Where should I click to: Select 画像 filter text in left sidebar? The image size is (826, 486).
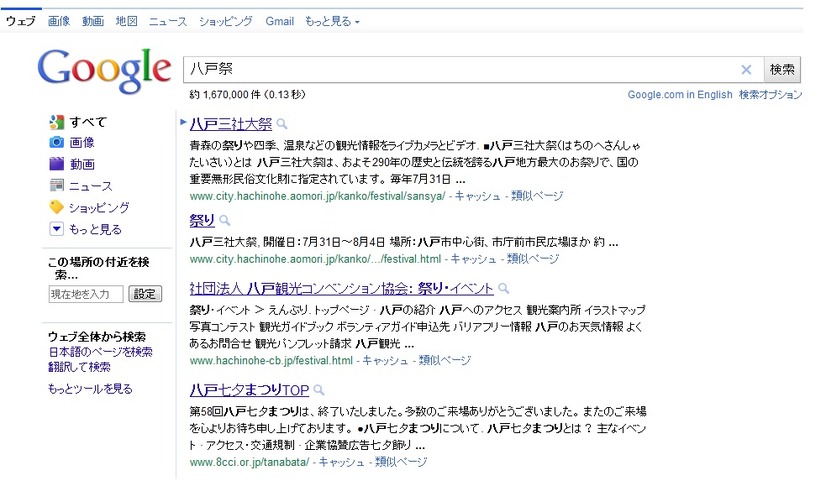pyautogui.click(x=82, y=142)
